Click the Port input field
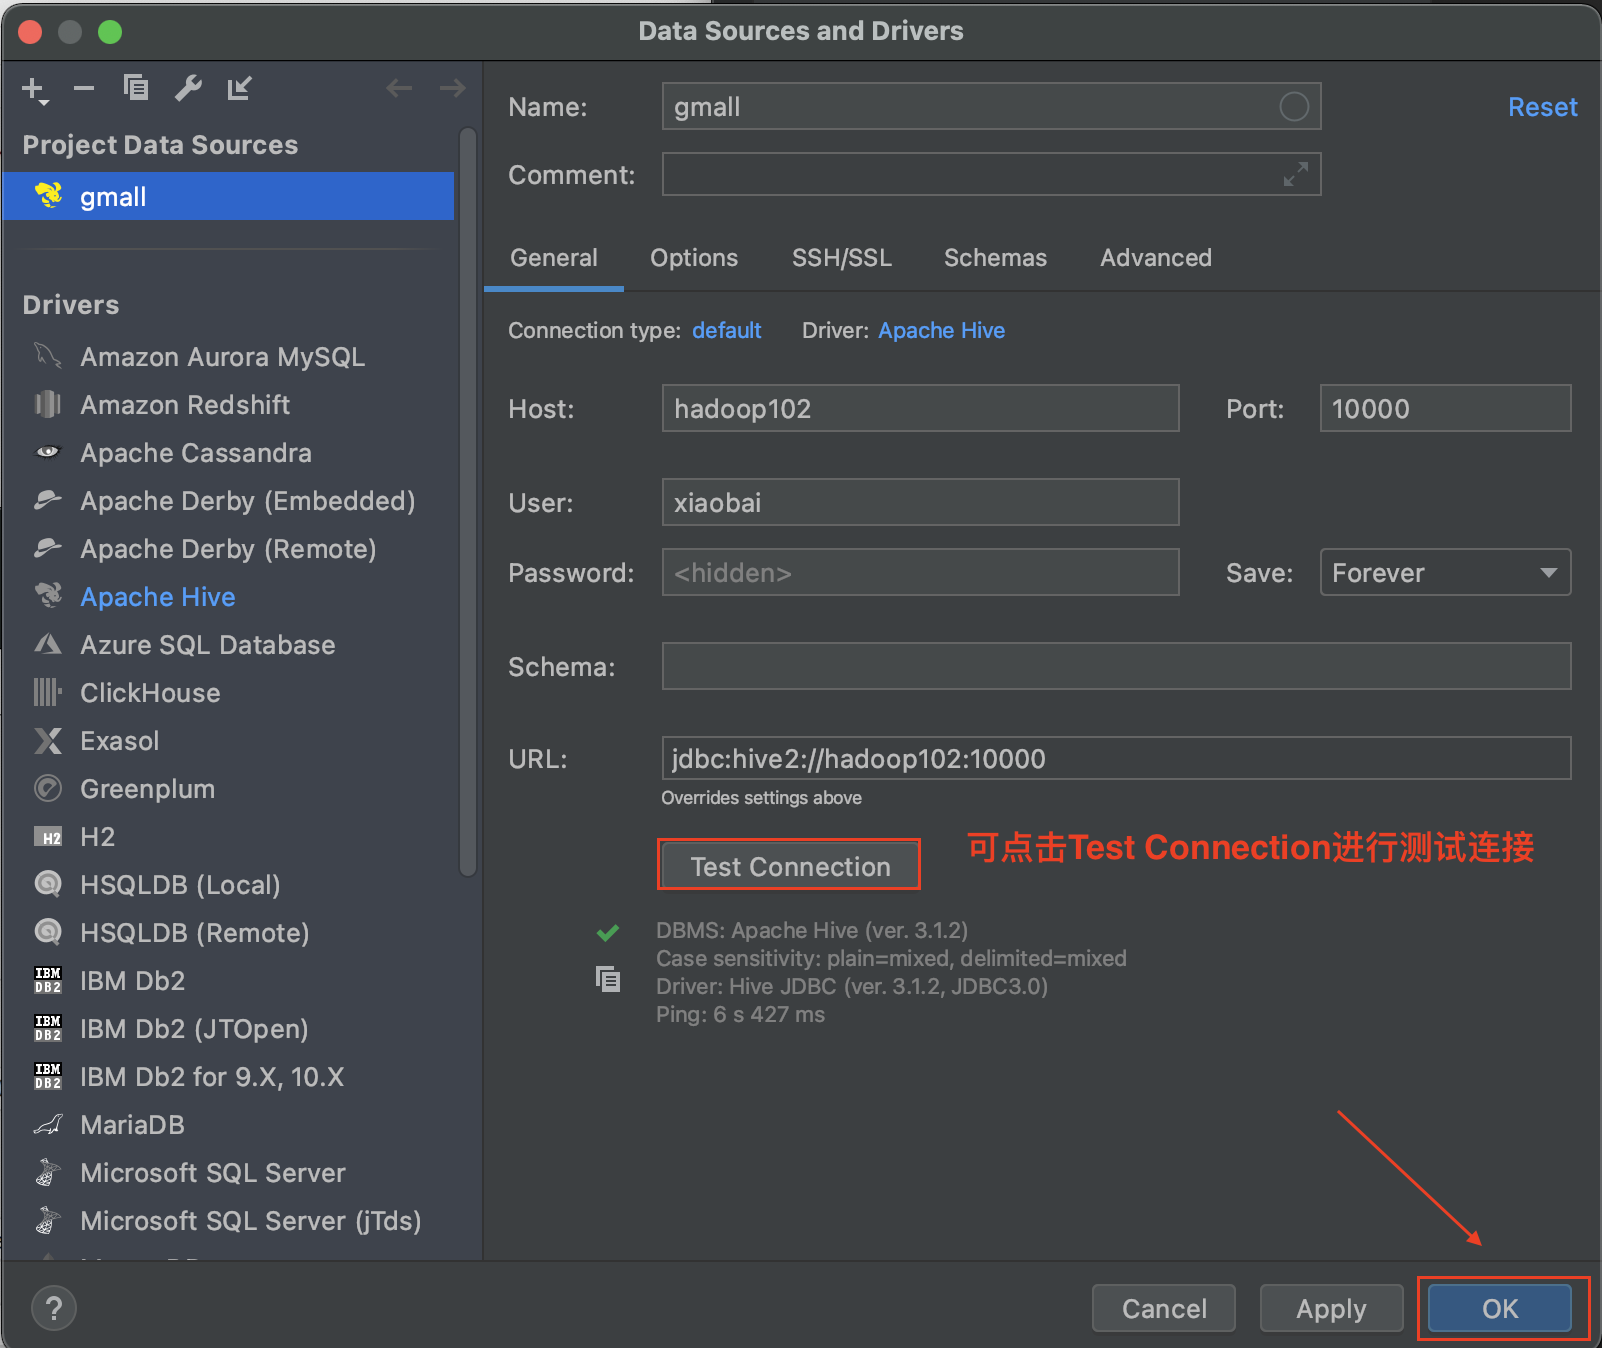The height and width of the screenshot is (1348, 1602). 1445,408
